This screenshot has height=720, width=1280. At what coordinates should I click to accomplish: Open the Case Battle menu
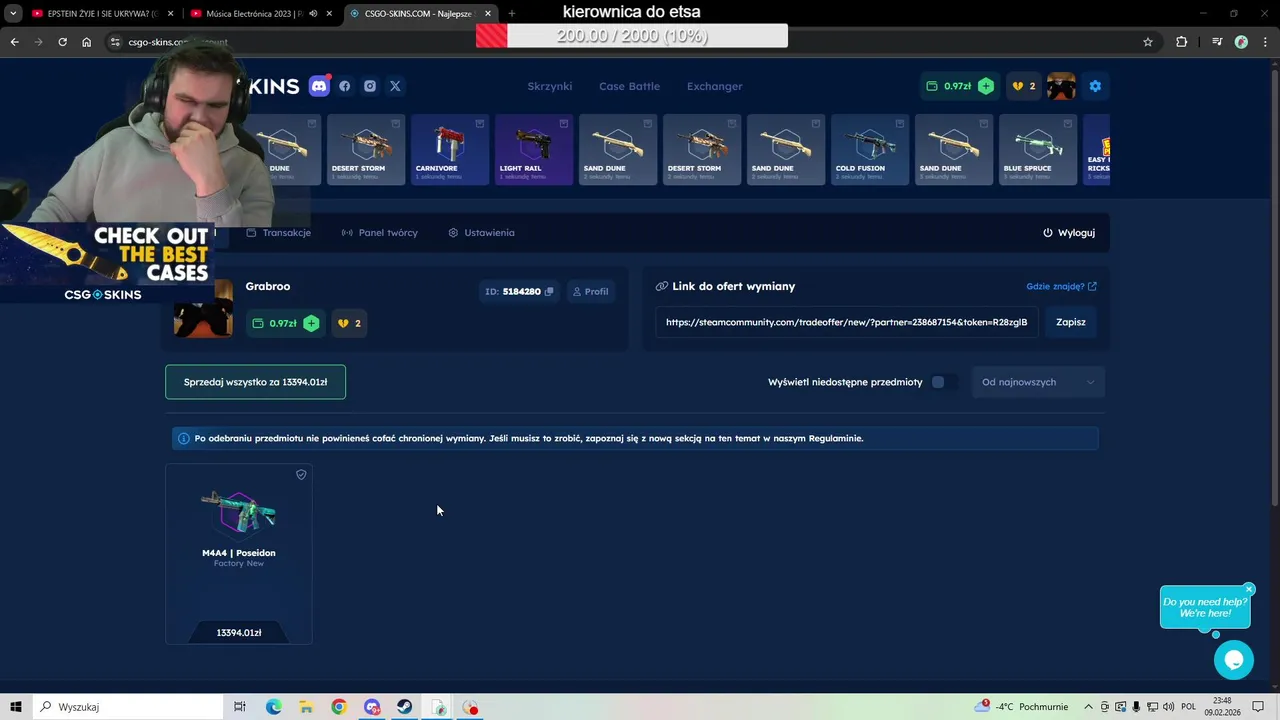coord(629,86)
